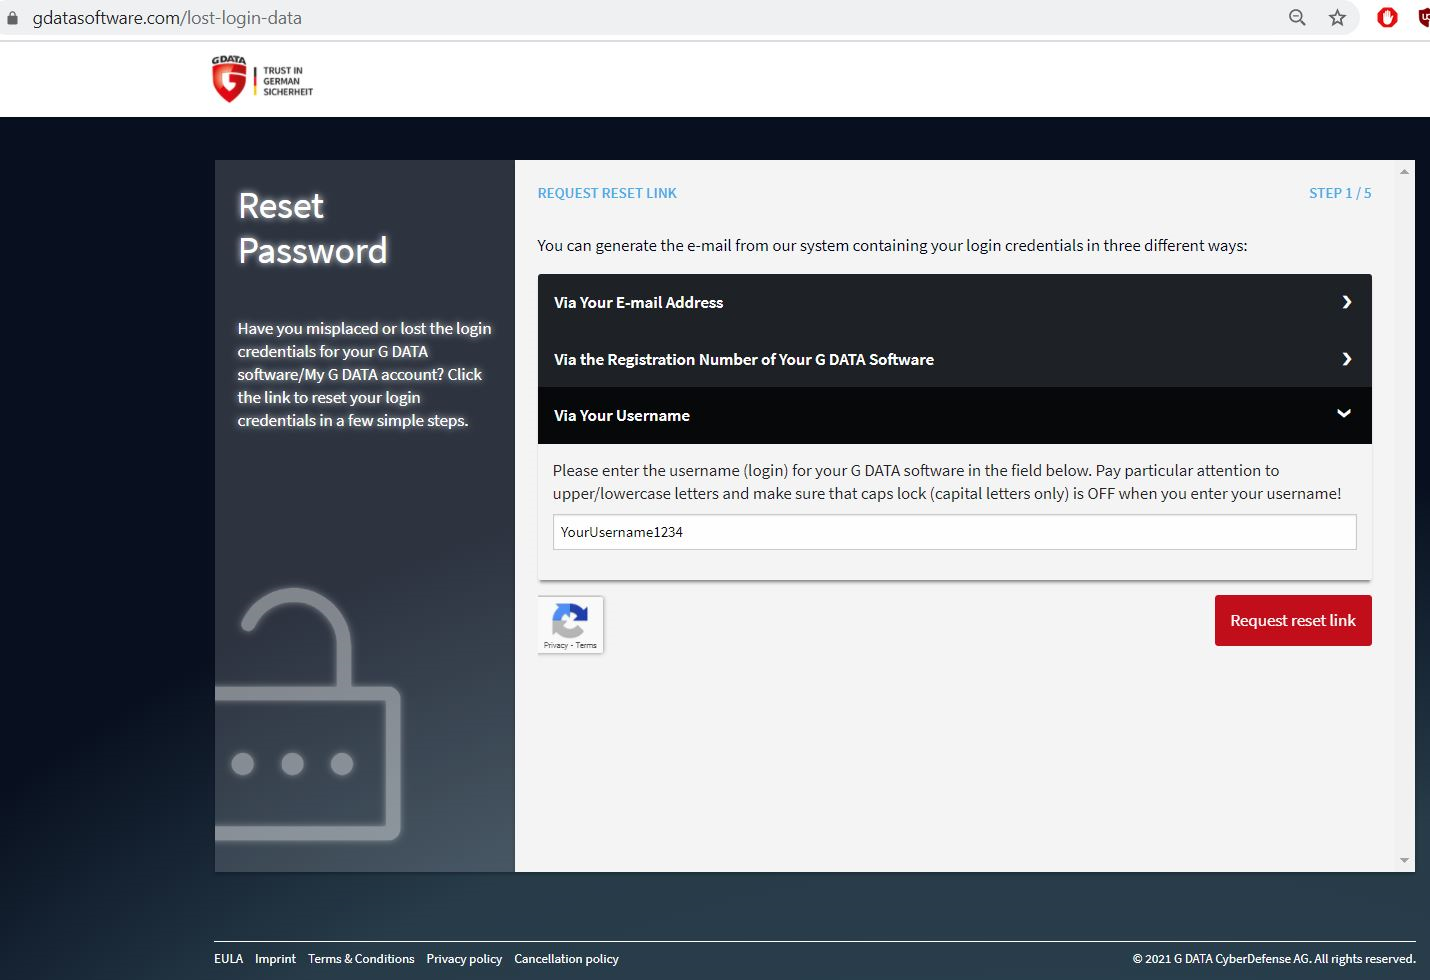Expand Via Your E-mail Address section

coord(955,302)
